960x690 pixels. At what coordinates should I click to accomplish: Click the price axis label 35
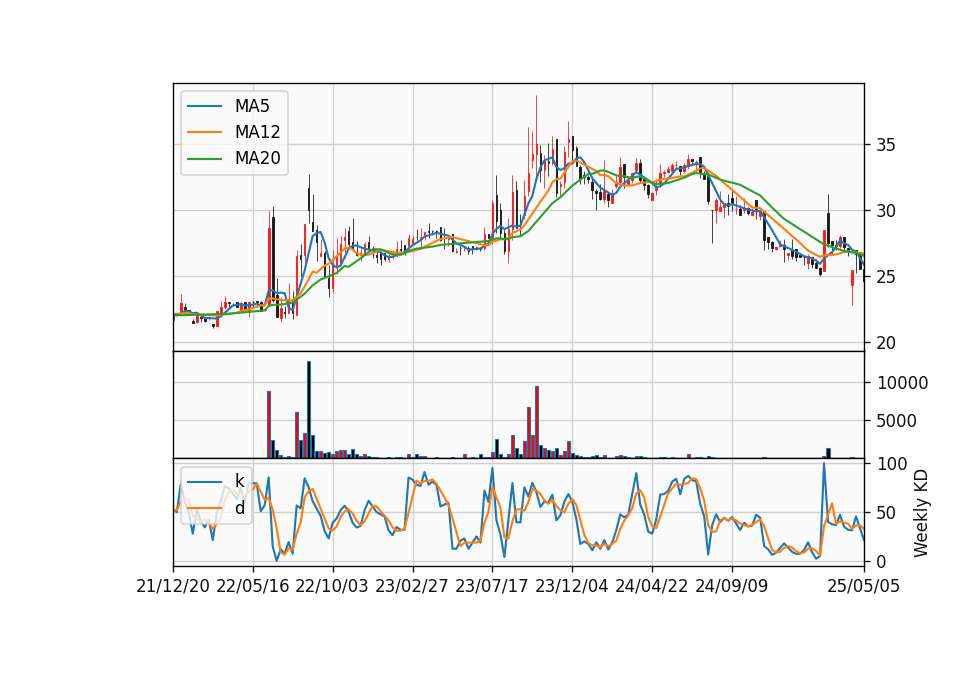(886, 145)
